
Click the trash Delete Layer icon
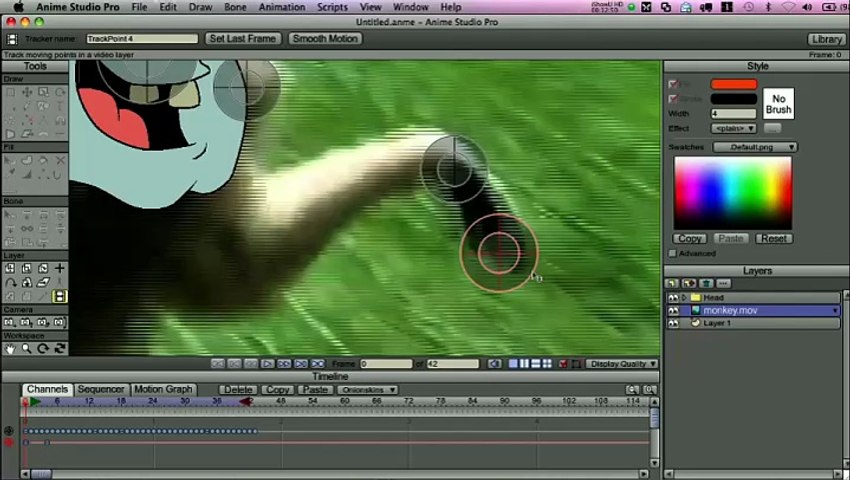click(x=706, y=283)
